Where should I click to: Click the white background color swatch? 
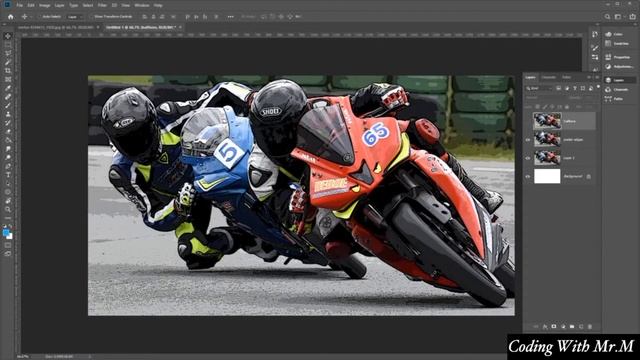(11, 237)
